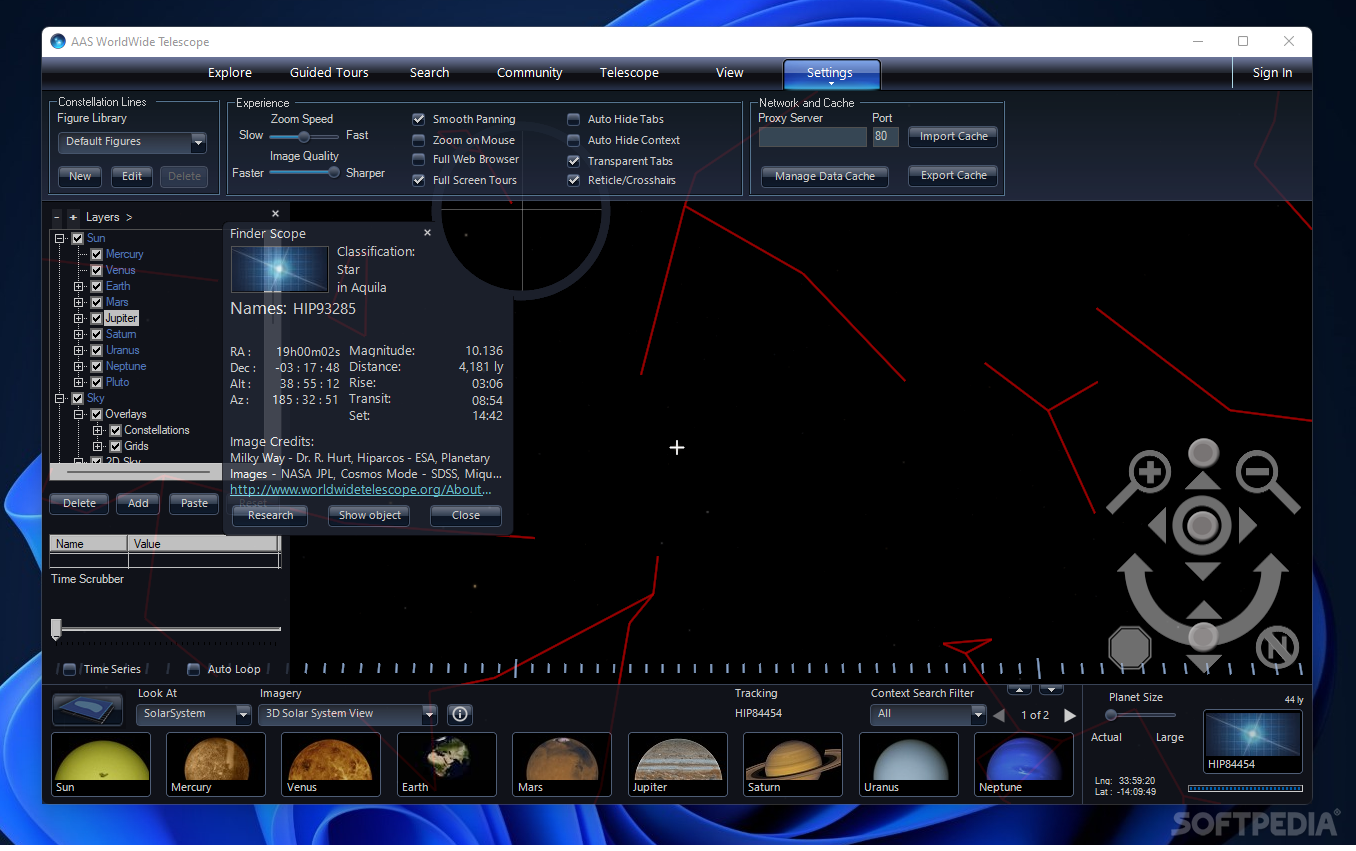The height and width of the screenshot is (851, 1356).
Task: Expand the Earth tree node
Action: click(79, 286)
